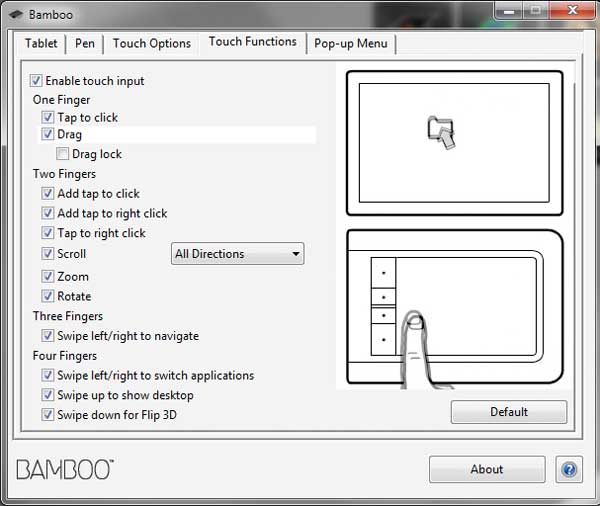Click the Two Fingers section label
Screen dimensions: 600x506
[x=64, y=174]
